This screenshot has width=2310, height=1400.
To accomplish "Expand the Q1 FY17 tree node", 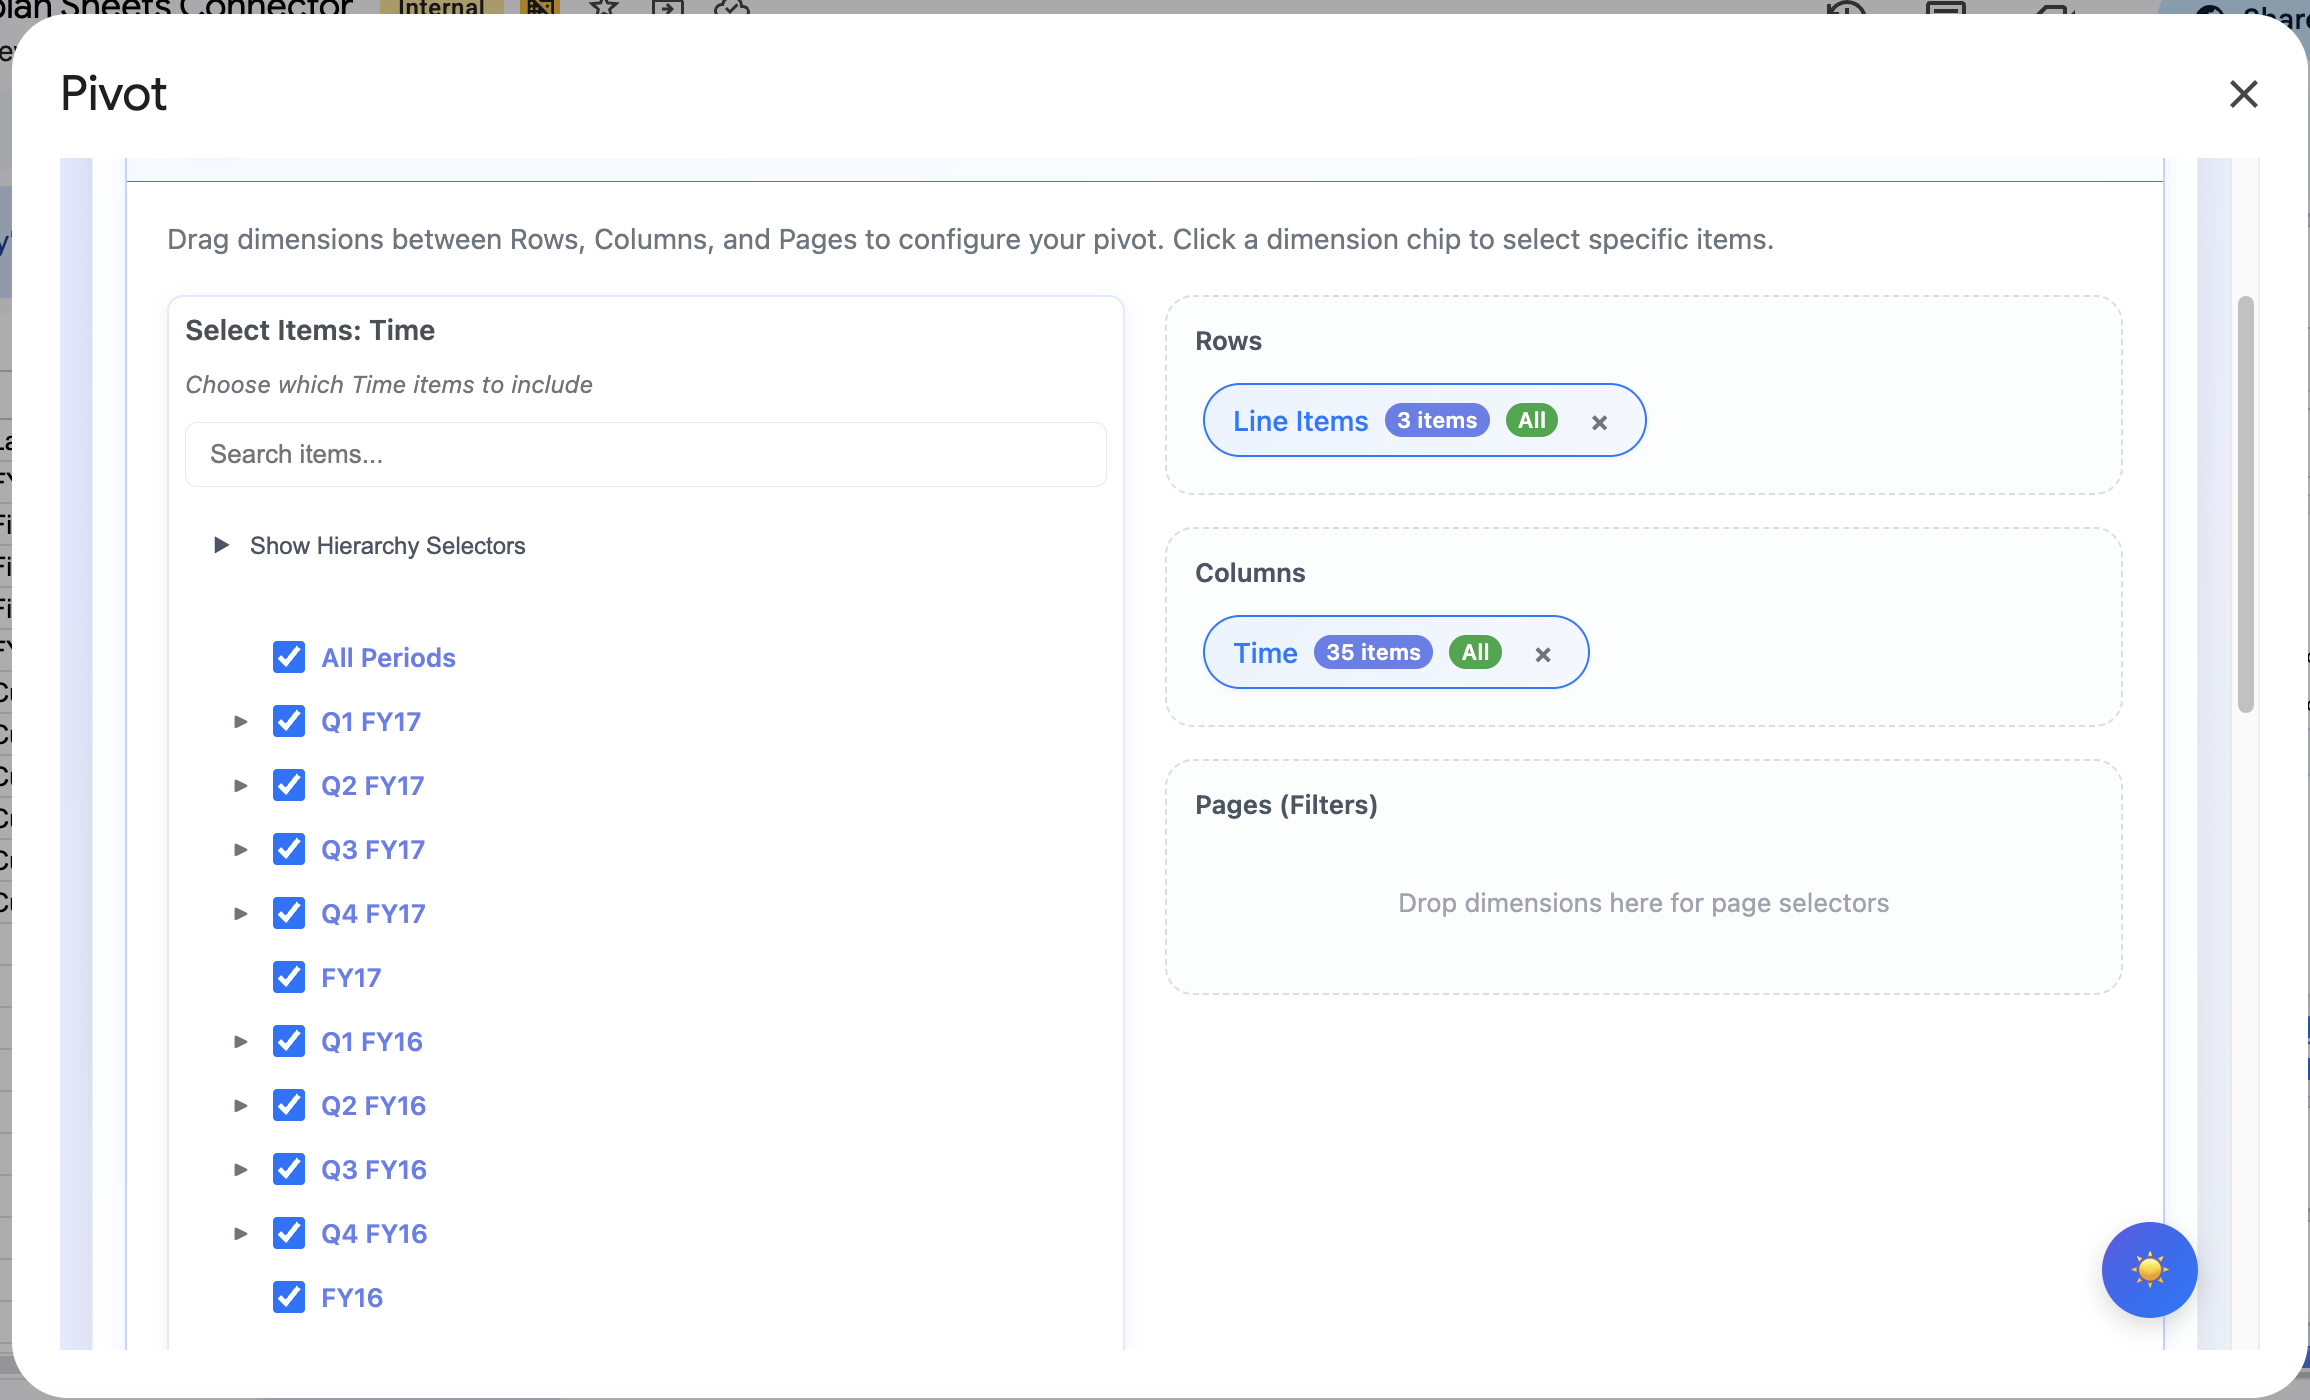I will pyautogui.click(x=239, y=720).
